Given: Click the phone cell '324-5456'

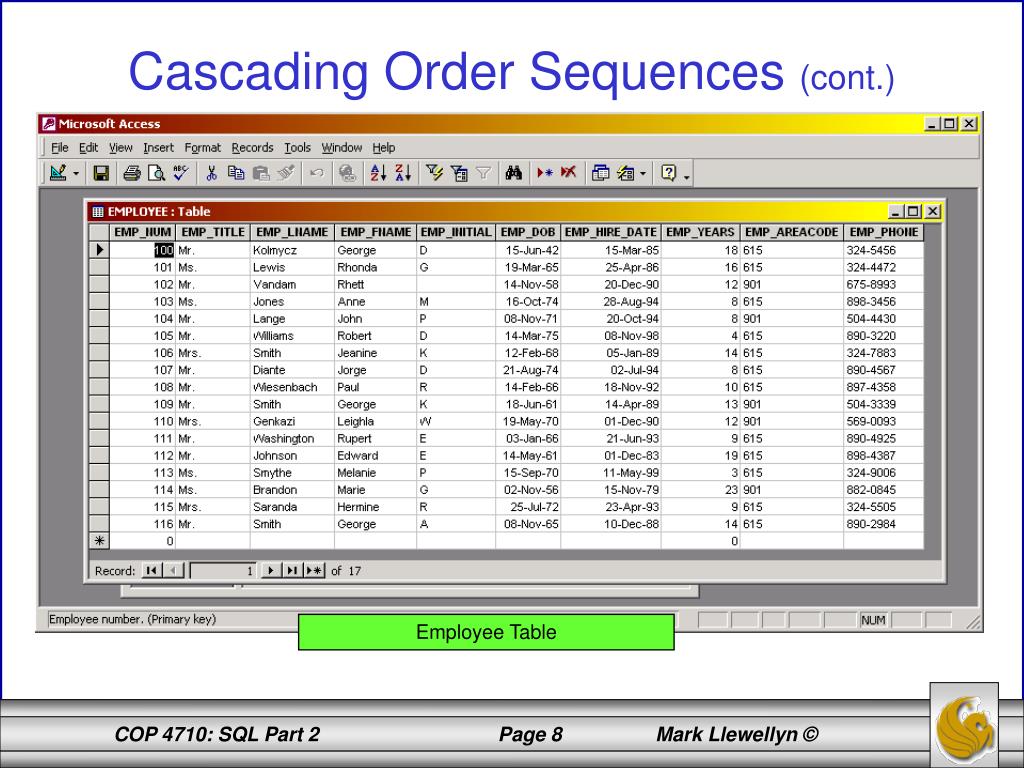Looking at the screenshot, I should (x=883, y=250).
